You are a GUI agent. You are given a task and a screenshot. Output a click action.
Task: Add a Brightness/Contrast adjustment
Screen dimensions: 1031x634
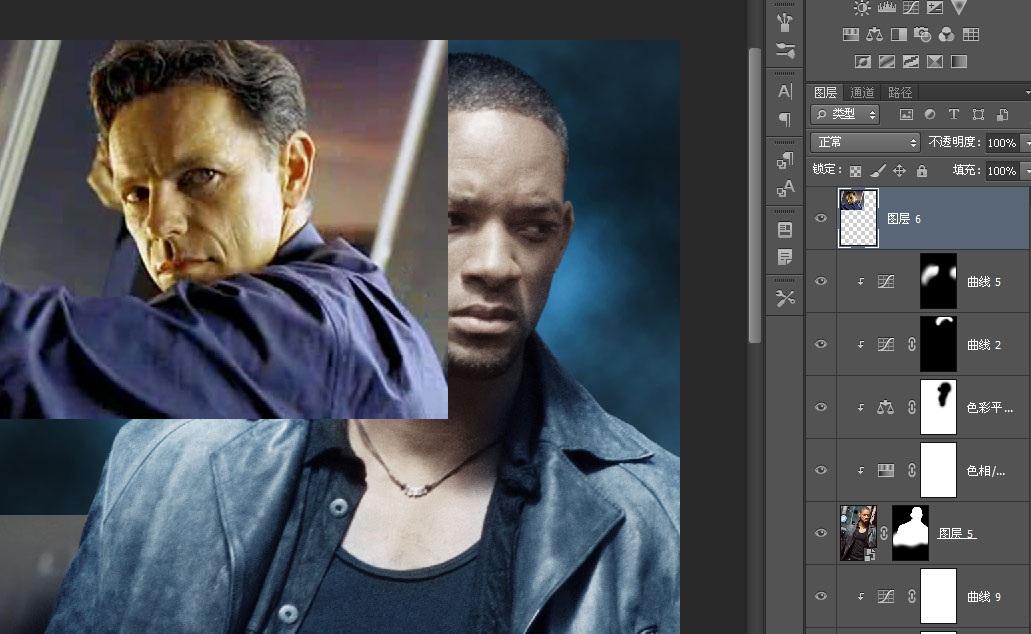(862, 8)
